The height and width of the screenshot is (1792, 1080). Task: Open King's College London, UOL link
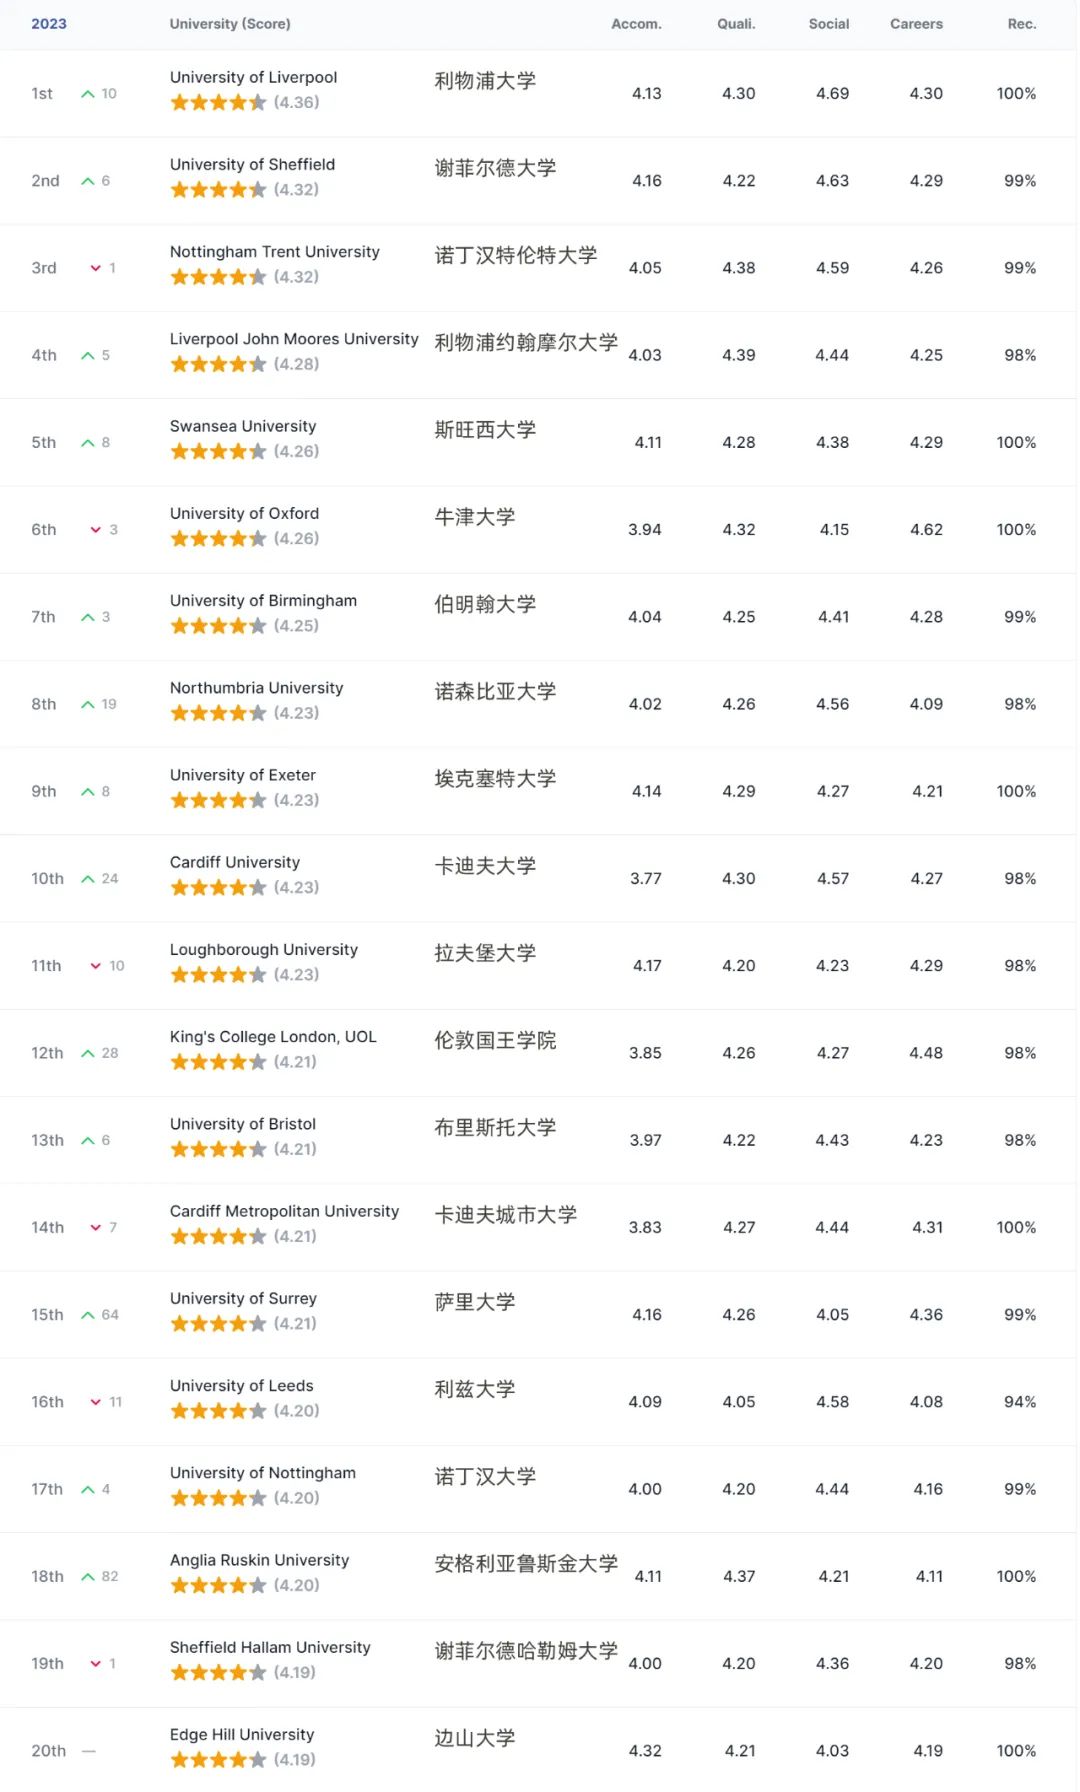pos(273,1037)
